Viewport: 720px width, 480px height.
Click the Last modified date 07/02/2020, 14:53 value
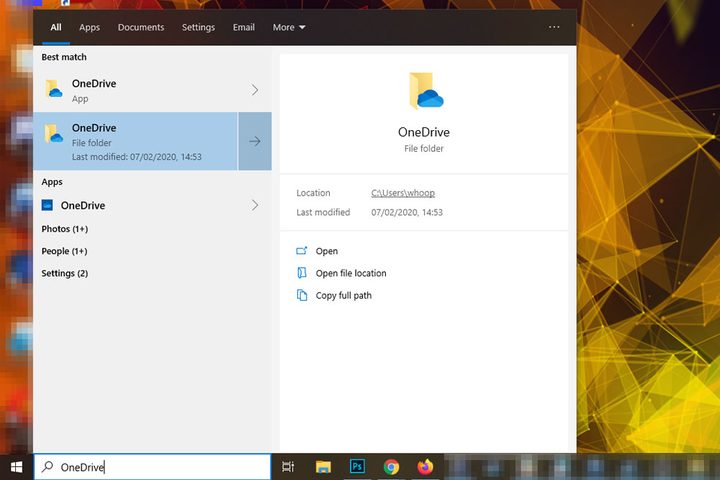407,212
